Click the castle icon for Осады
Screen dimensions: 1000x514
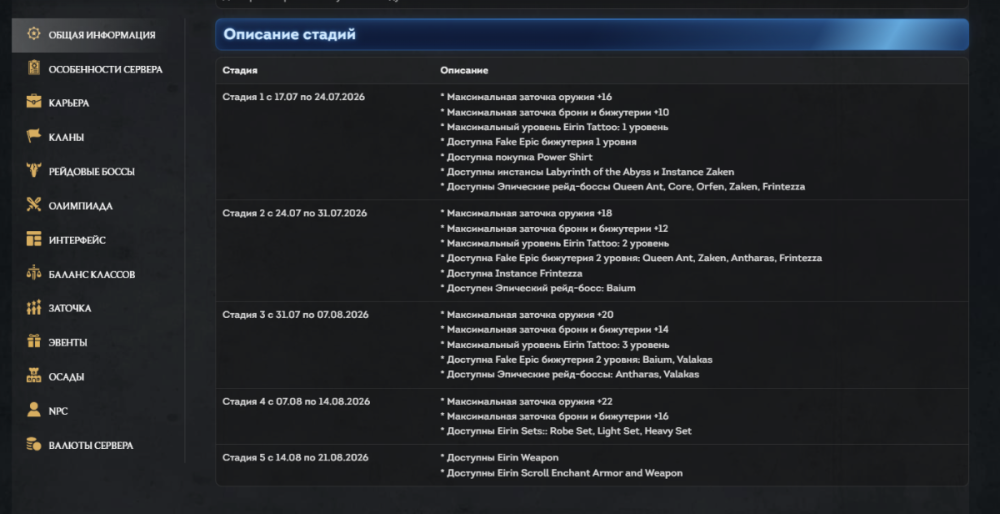pos(34,376)
